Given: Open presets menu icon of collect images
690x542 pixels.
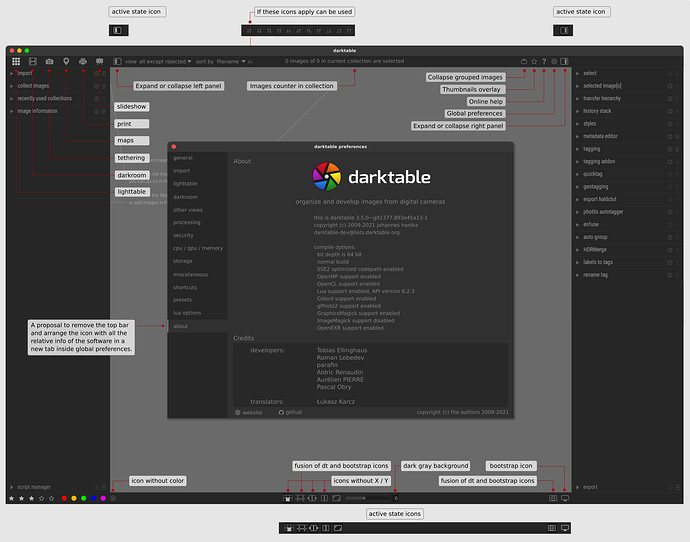Looking at the screenshot, I should [104, 86].
